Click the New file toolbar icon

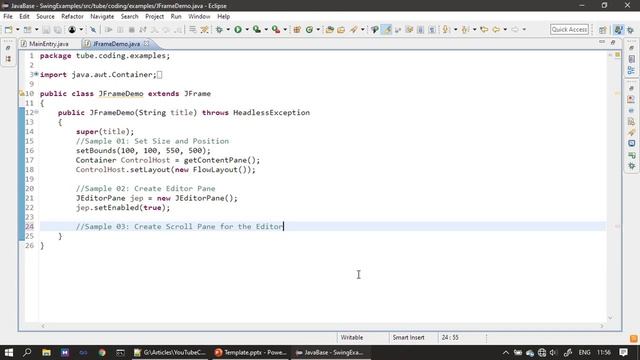[x=8, y=29]
